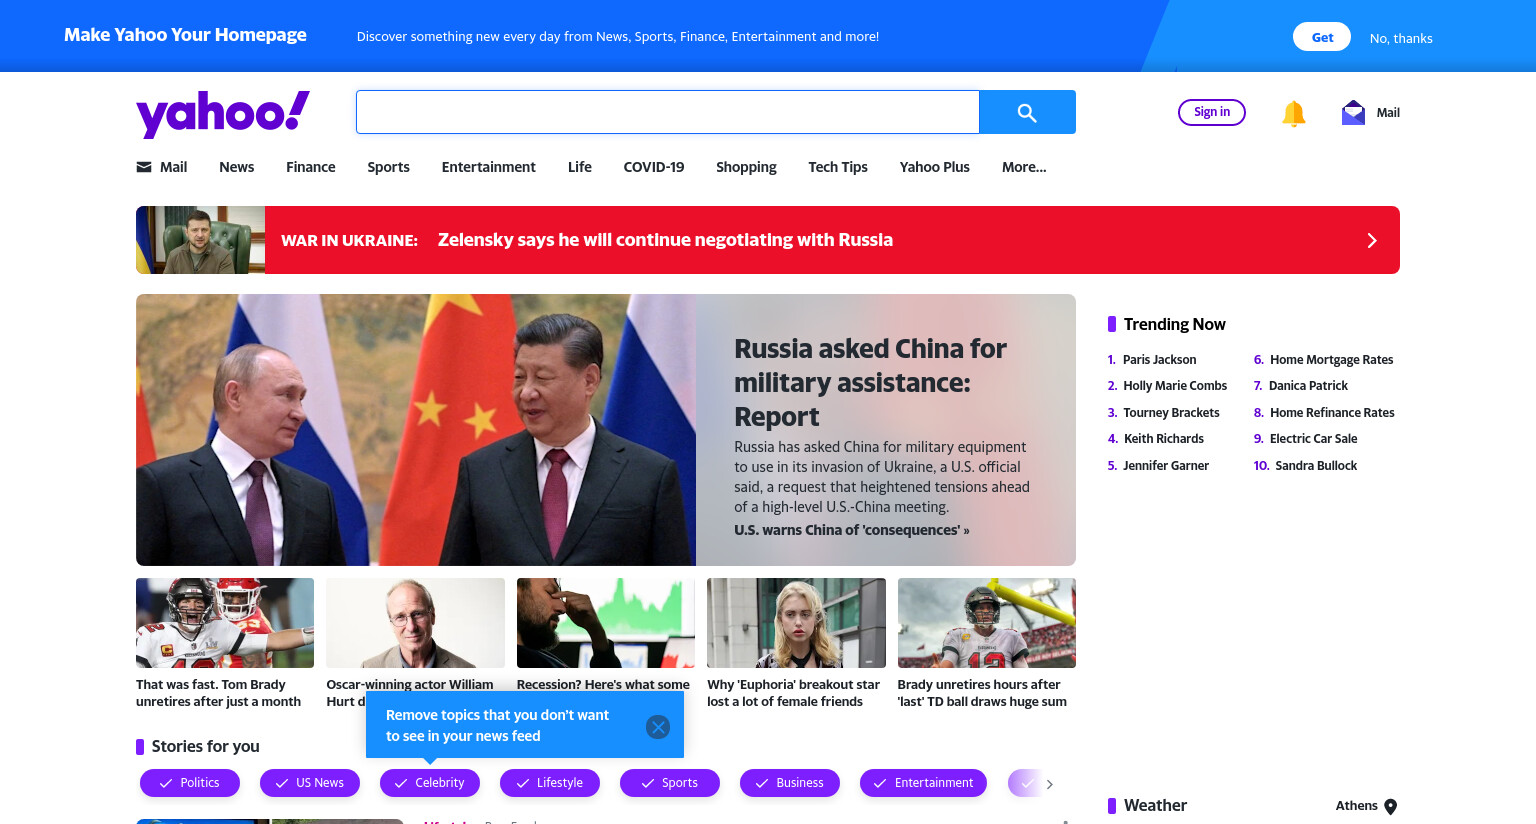Click the search magnifier button
This screenshot has width=1536, height=824.
(1027, 112)
